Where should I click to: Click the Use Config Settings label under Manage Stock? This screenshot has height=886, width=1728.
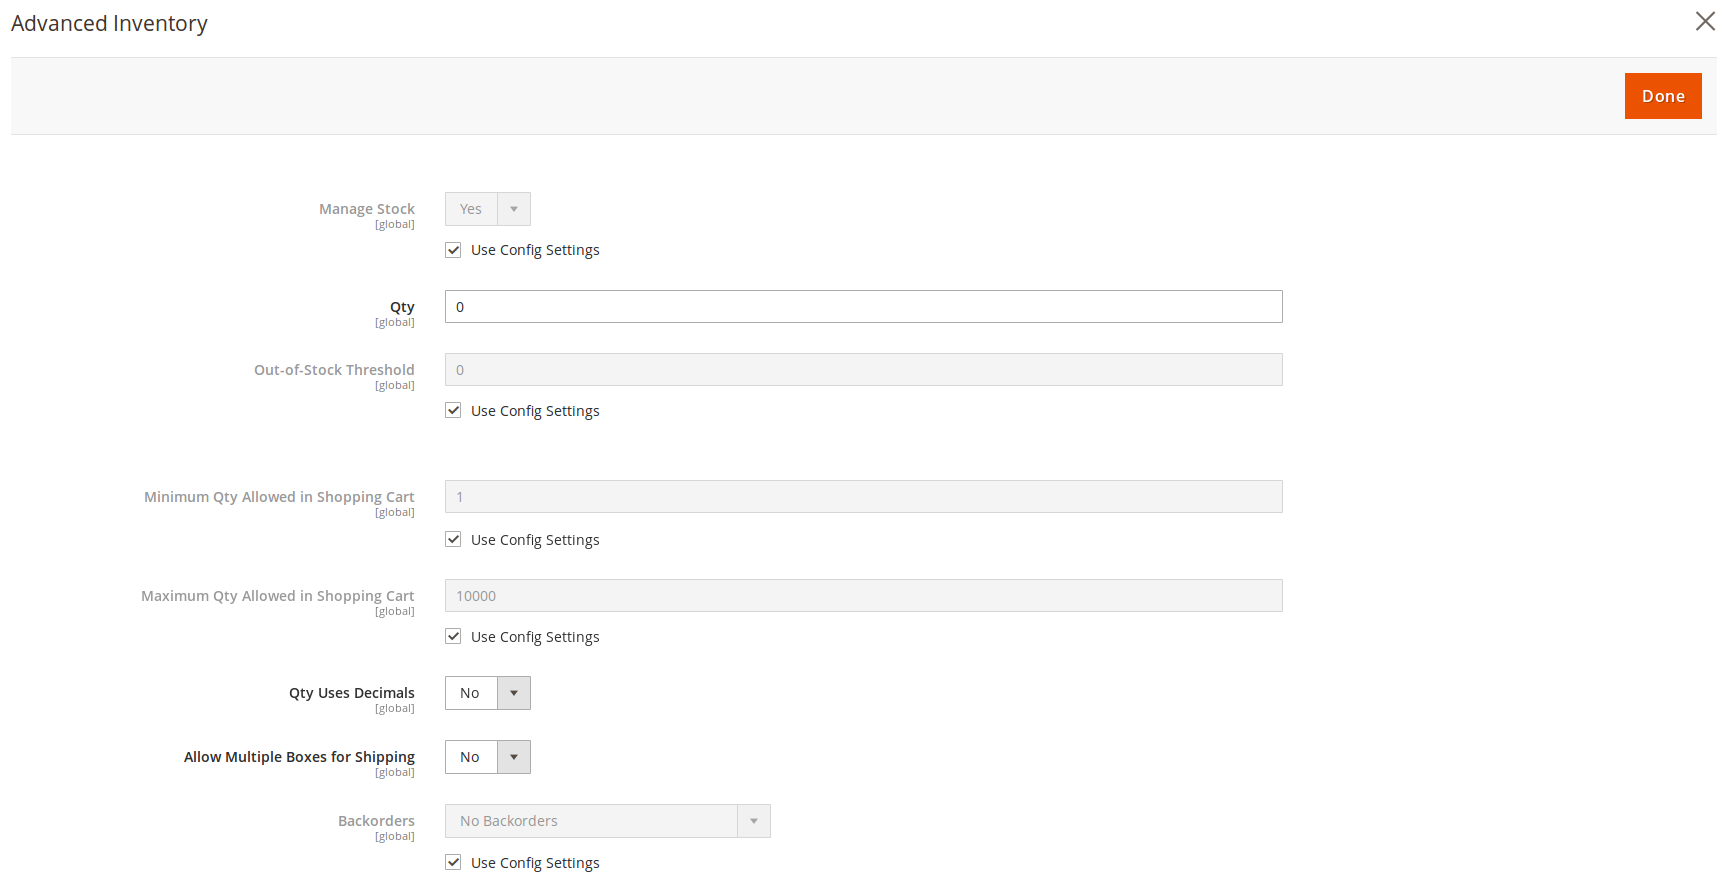535,250
